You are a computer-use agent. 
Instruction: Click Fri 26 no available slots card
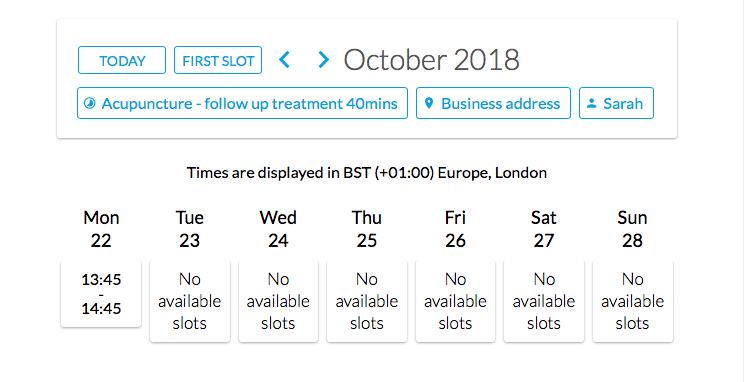tap(455, 301)
